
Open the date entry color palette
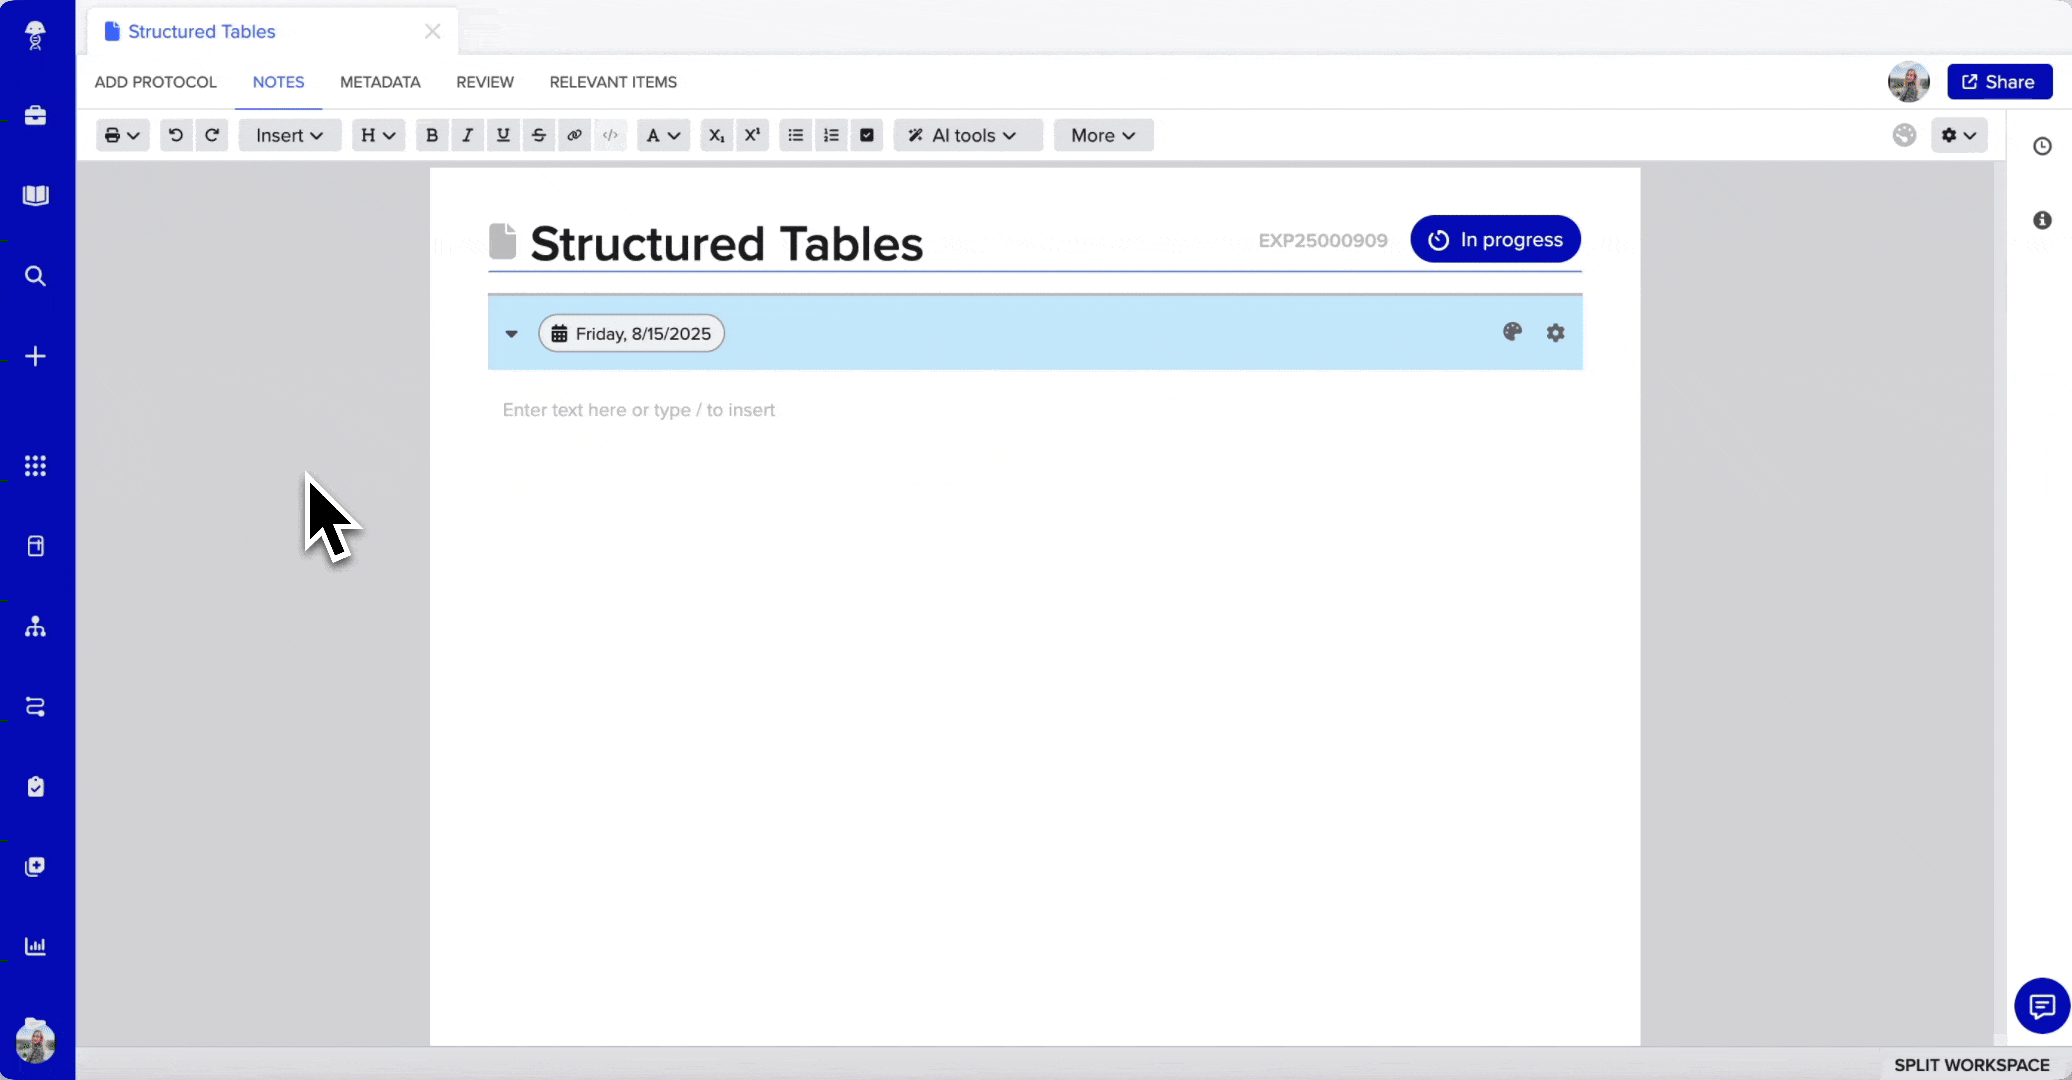coord(1513,332)
